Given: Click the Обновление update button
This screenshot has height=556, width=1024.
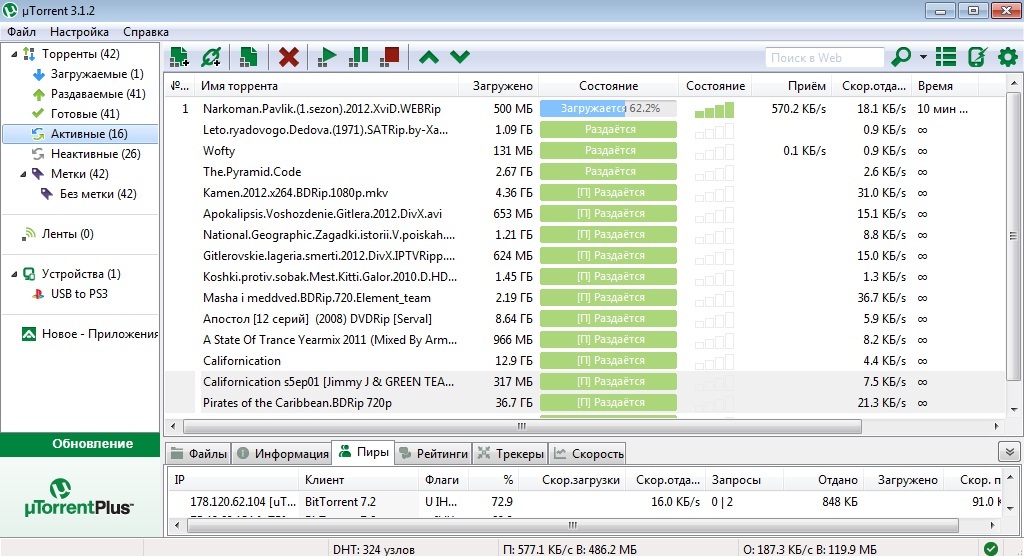Looking at the screenshot, I should [x=80, y=443].
